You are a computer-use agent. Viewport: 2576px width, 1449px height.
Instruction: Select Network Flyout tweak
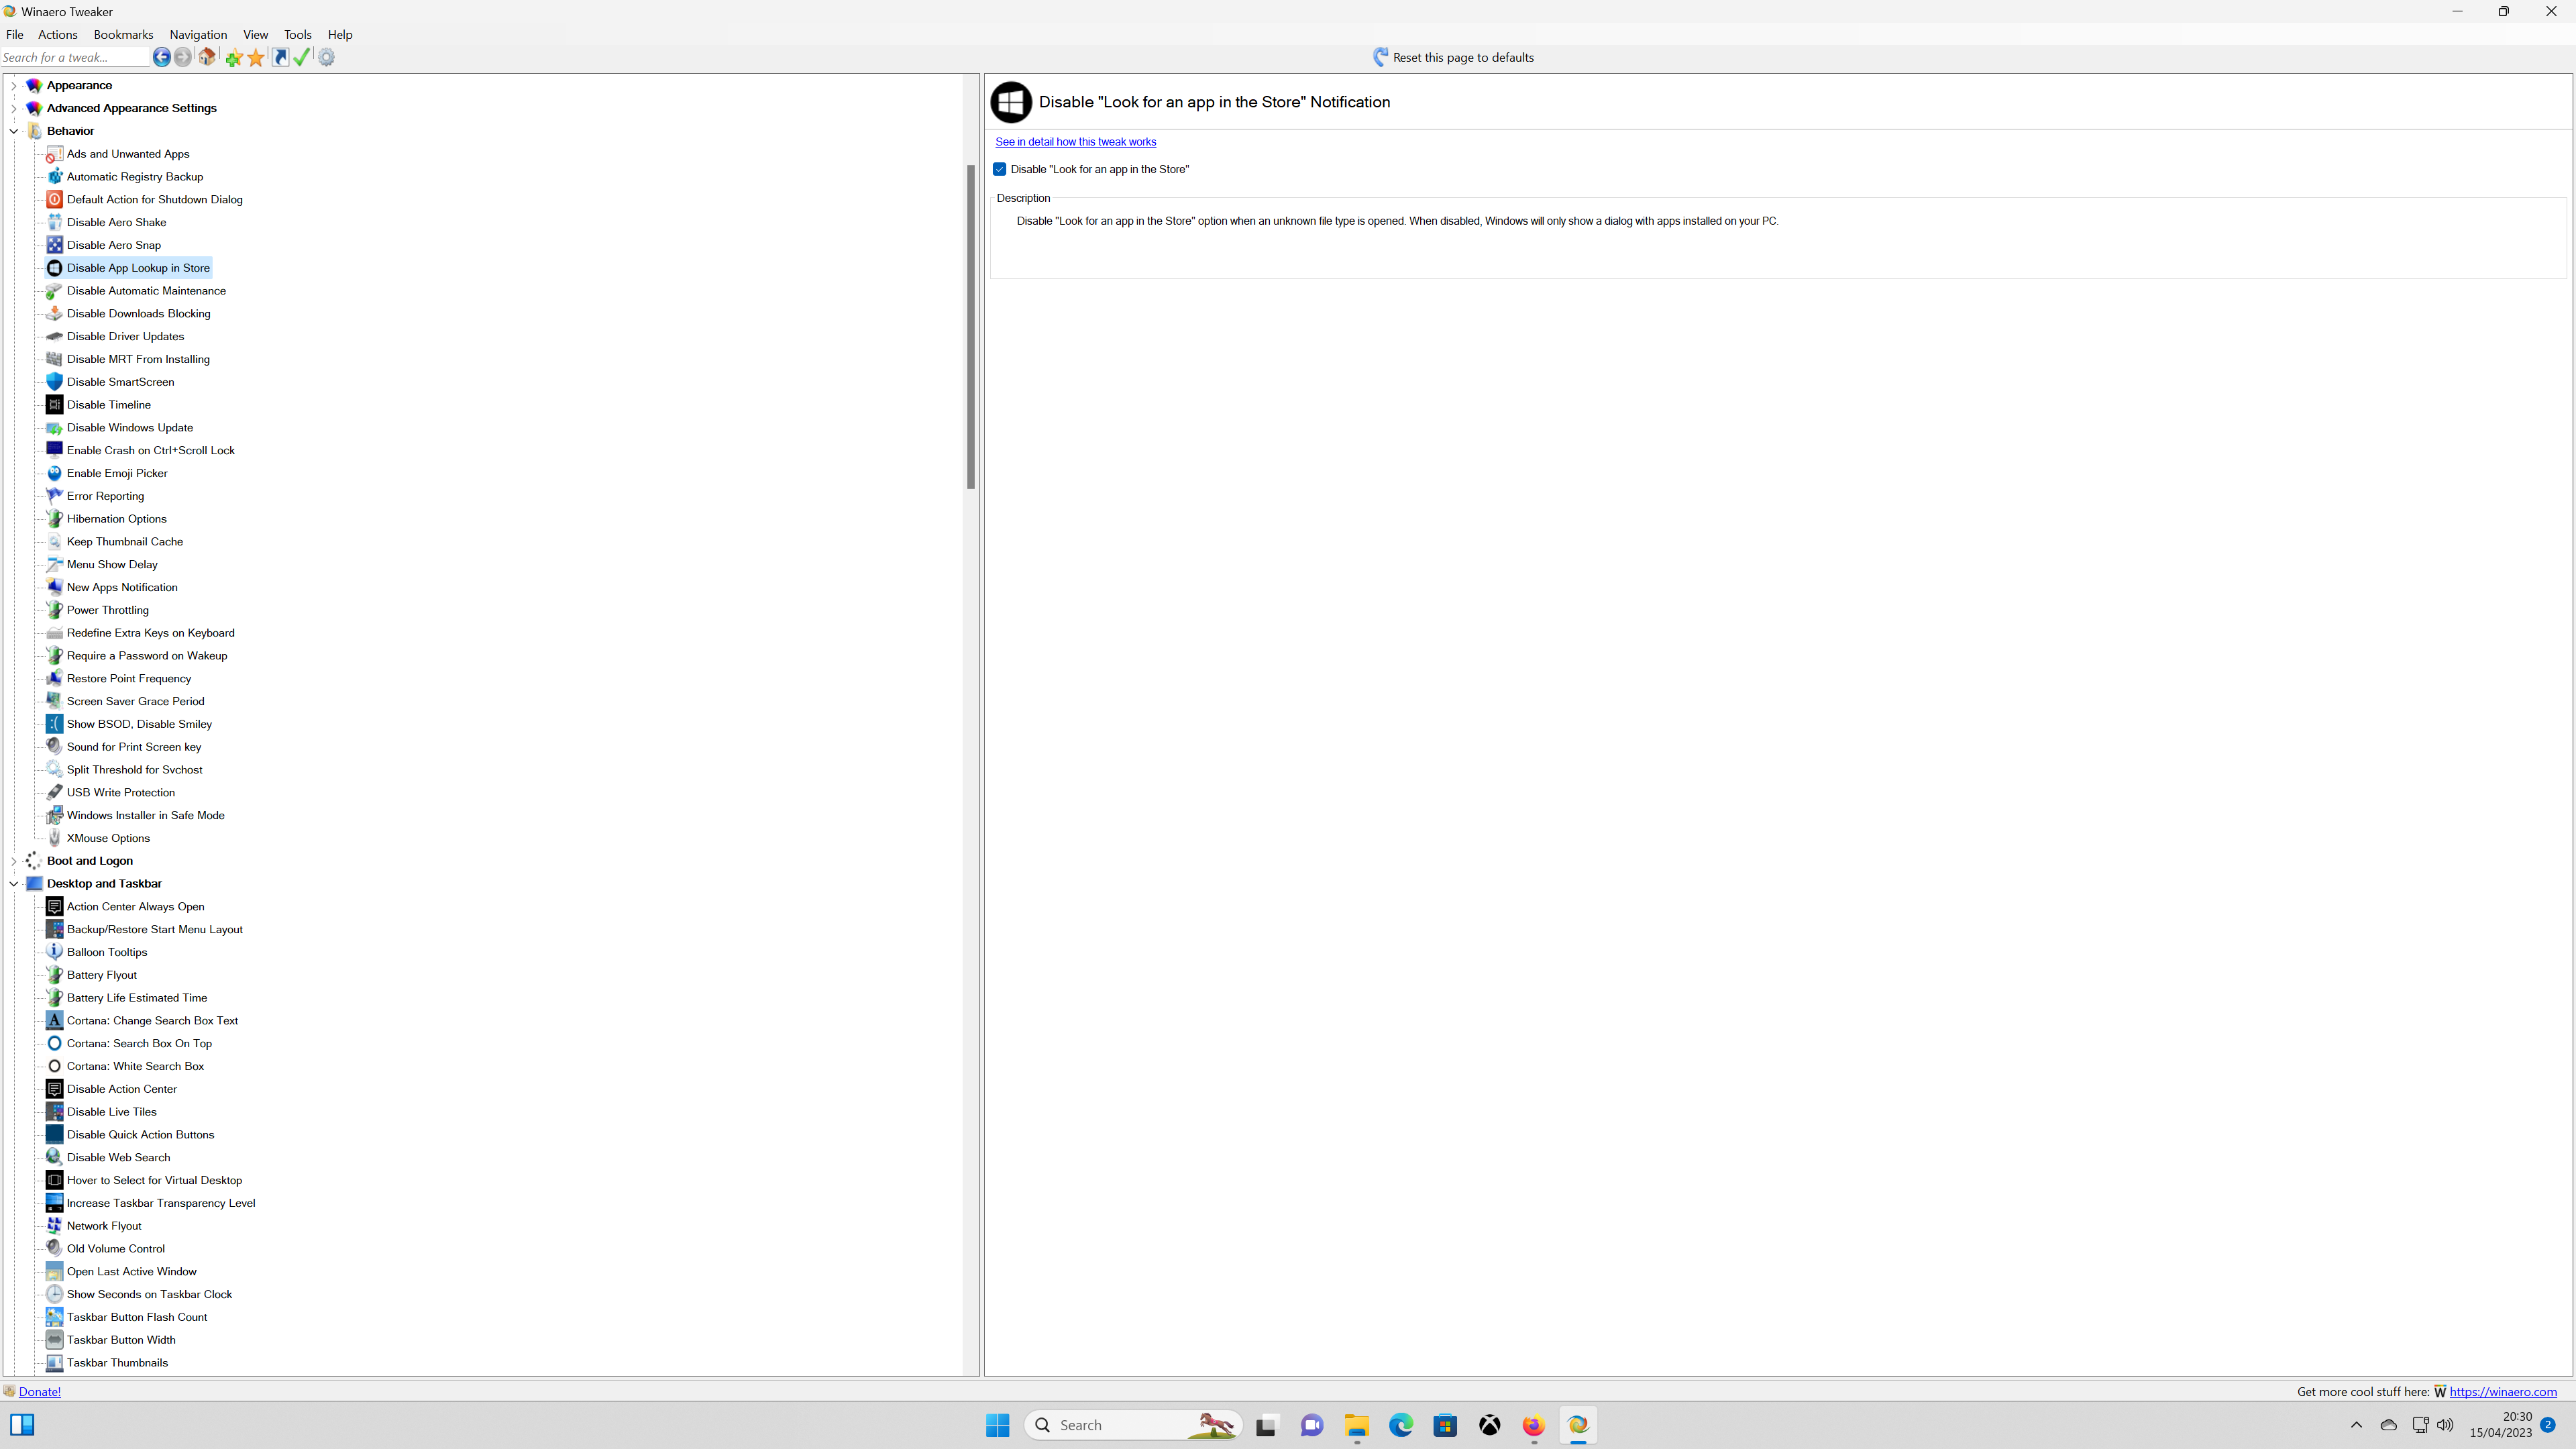(104, 1226)
